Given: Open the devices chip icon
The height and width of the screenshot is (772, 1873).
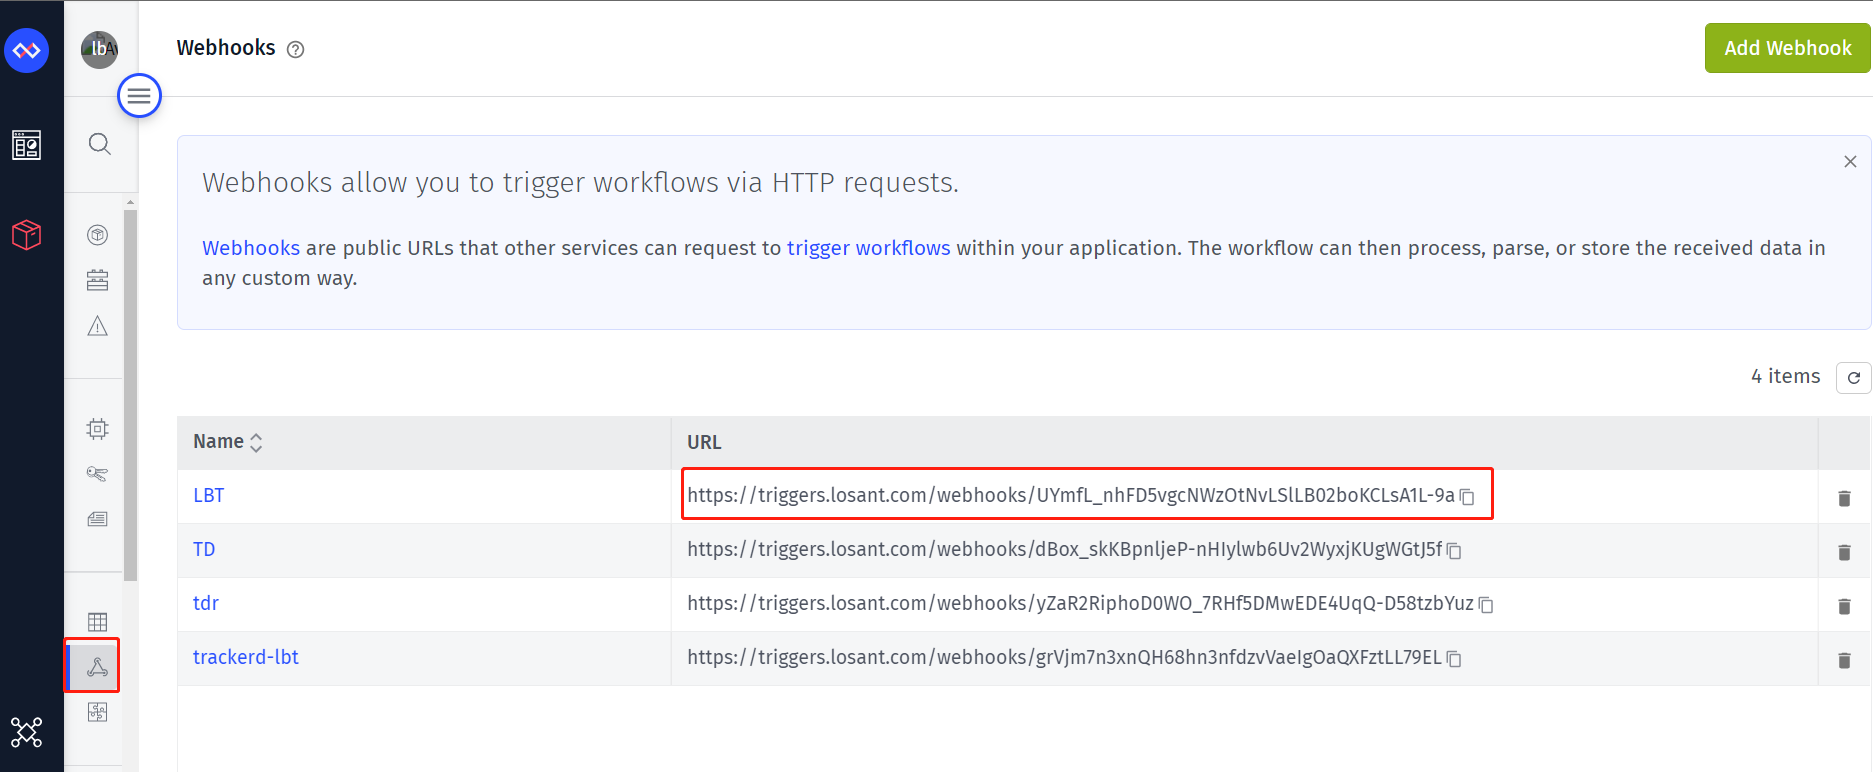Looking at the screenshot, I should click(x=97, y=429).
